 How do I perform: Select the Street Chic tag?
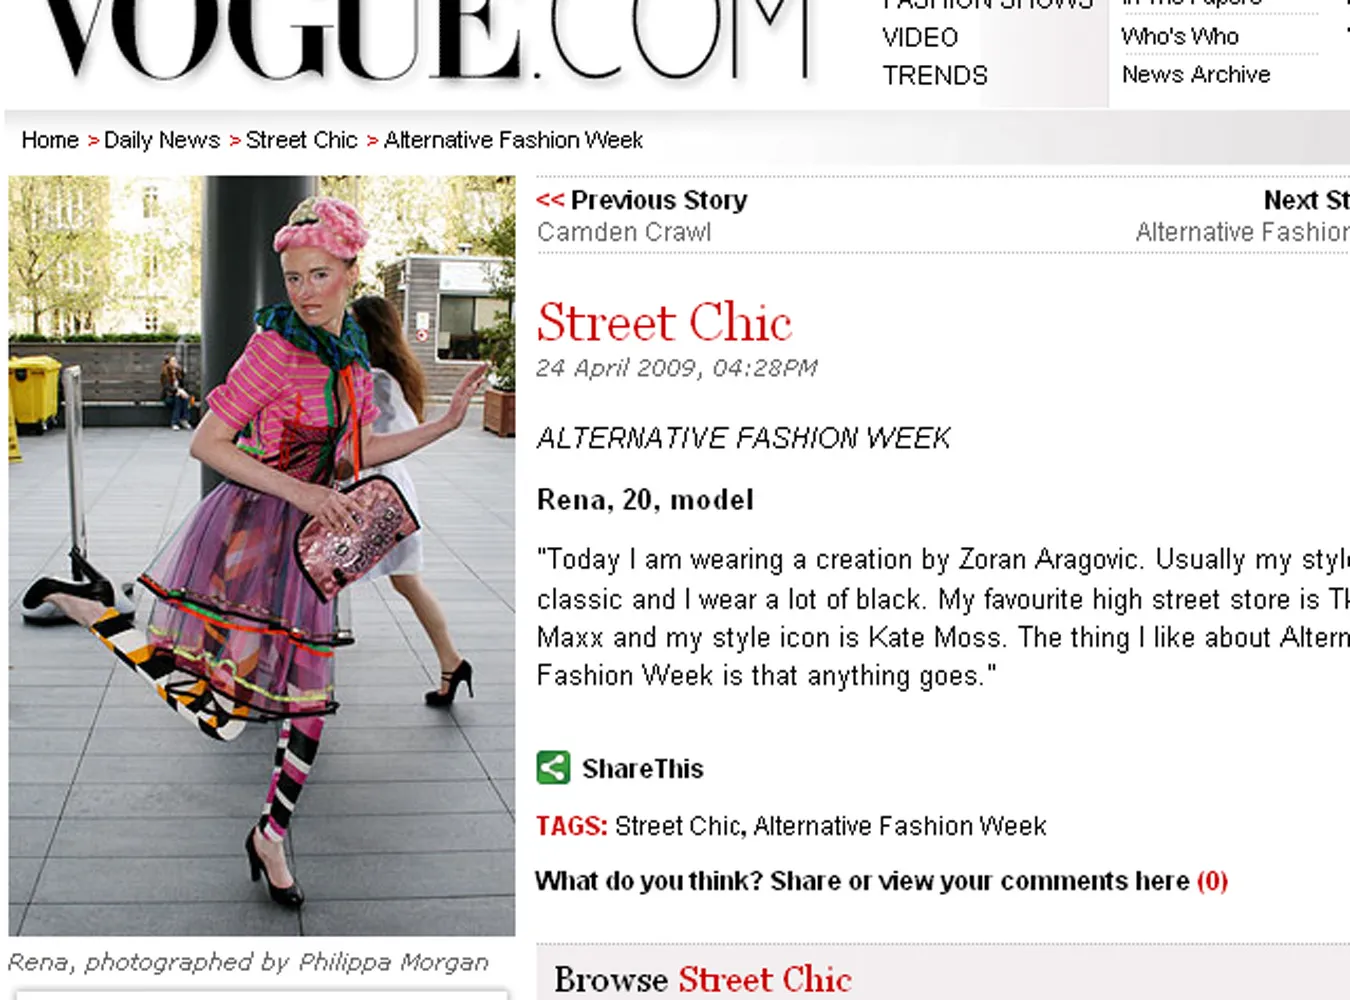pos(678,826)
